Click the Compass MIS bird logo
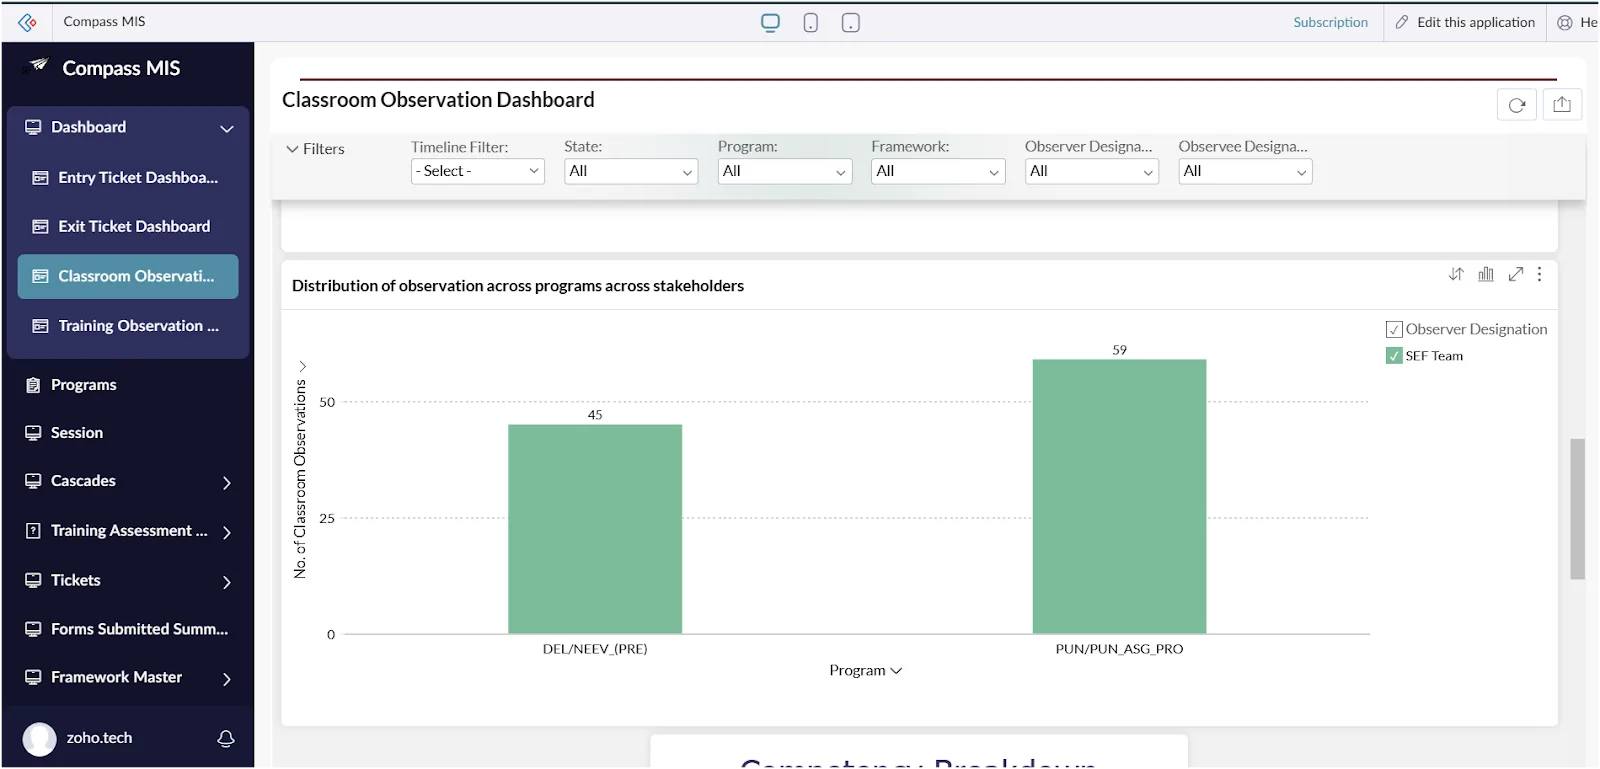This screenshot has height=769, width=1600. pos(38,66)
